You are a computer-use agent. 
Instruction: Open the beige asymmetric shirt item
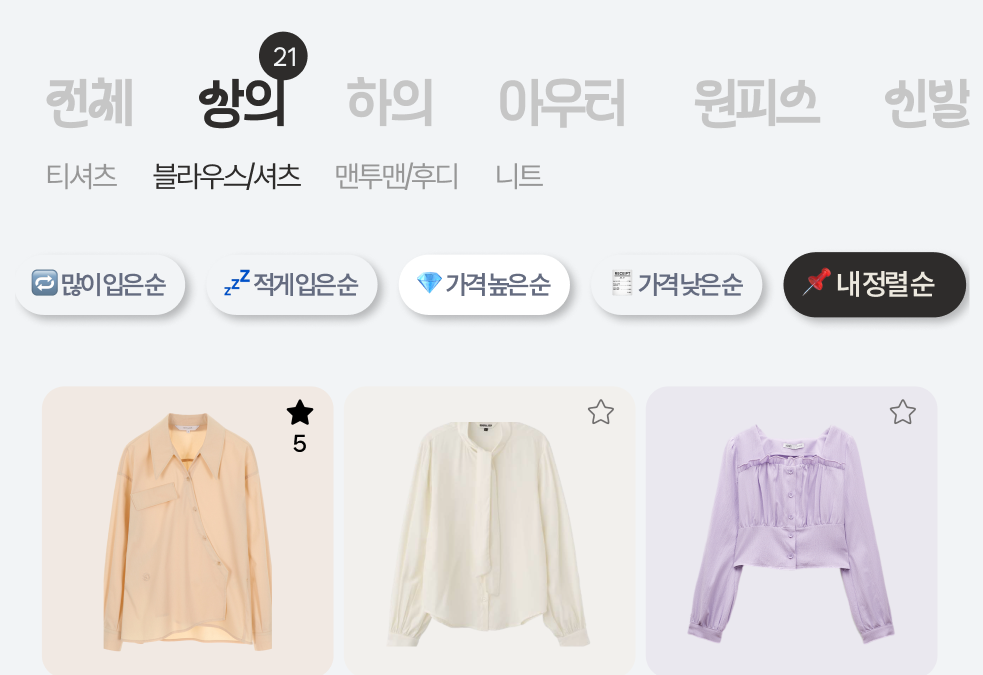[187, 530]
